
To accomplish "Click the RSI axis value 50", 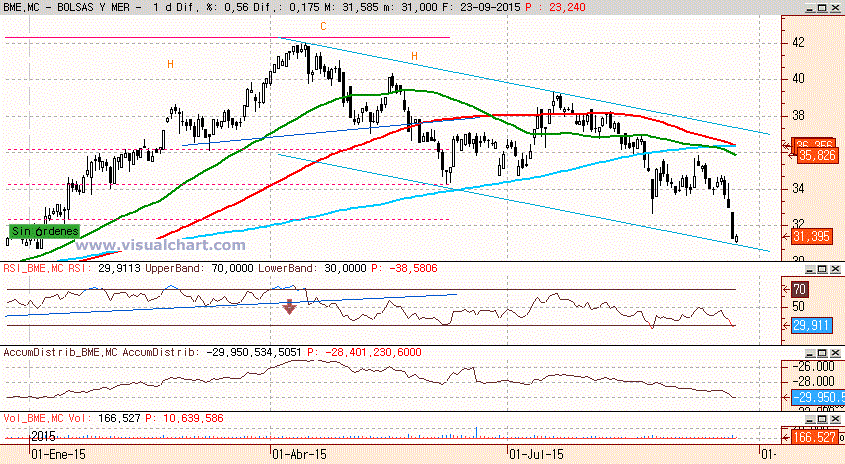I will tap(798, 307).
